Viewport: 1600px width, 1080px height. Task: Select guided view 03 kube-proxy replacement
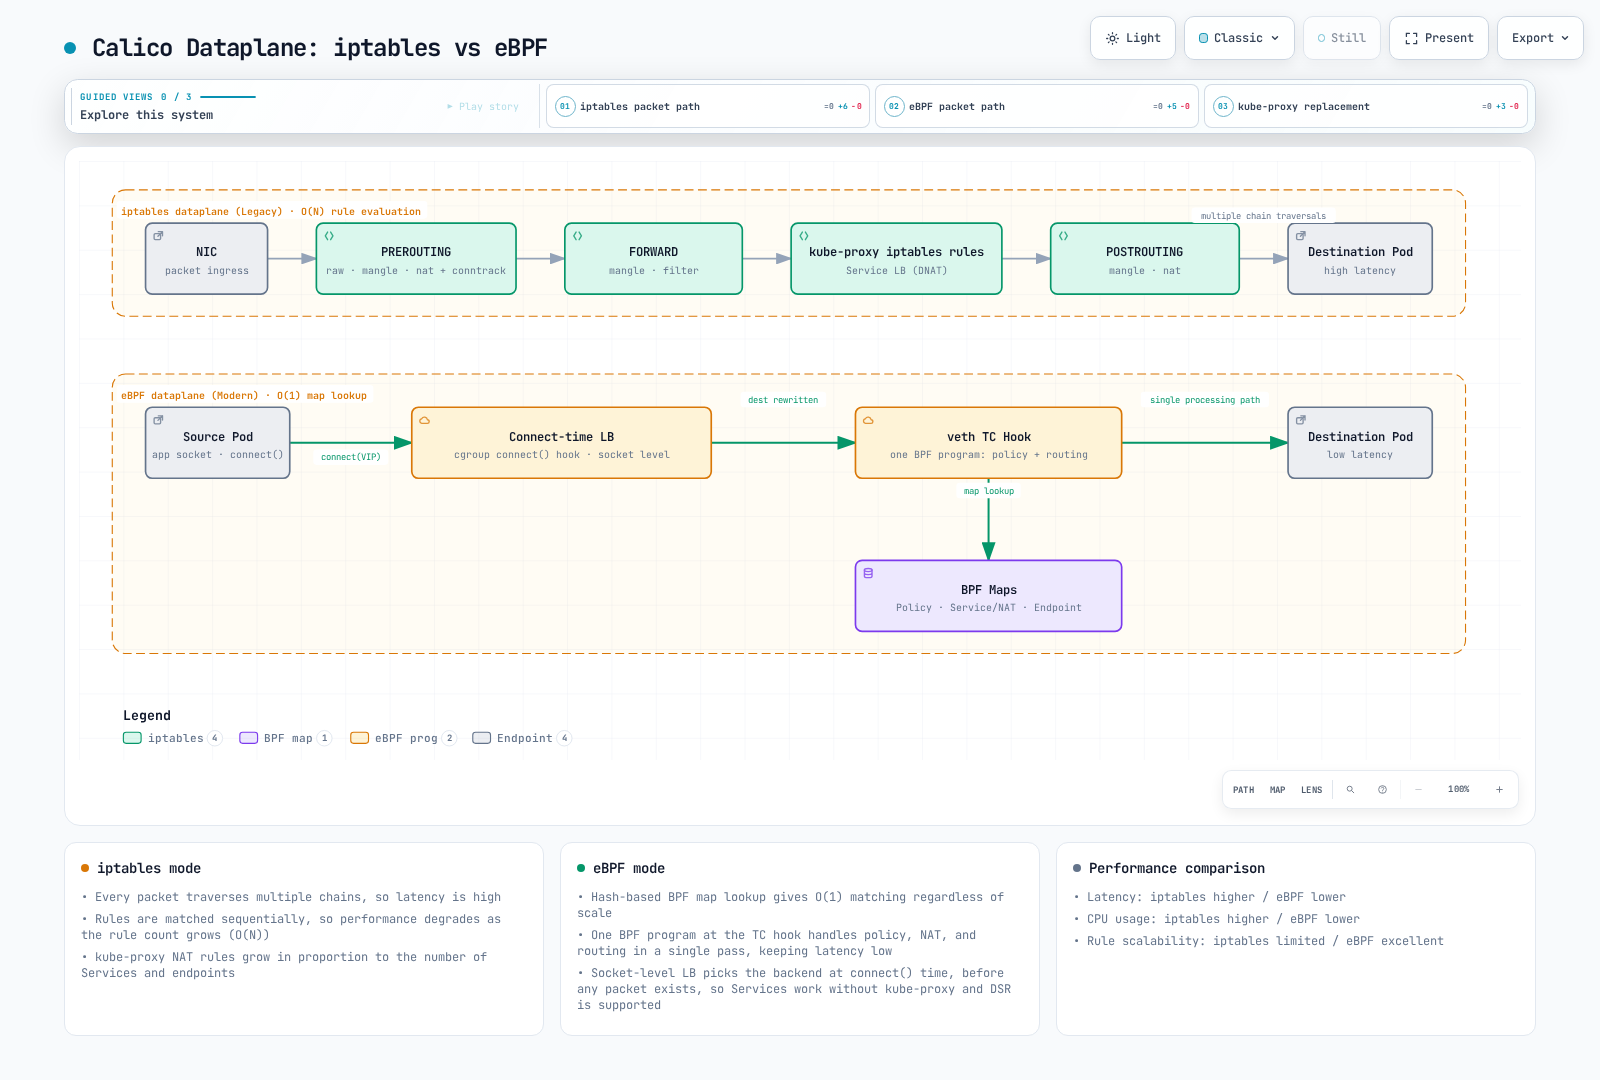pos(1366,106)
